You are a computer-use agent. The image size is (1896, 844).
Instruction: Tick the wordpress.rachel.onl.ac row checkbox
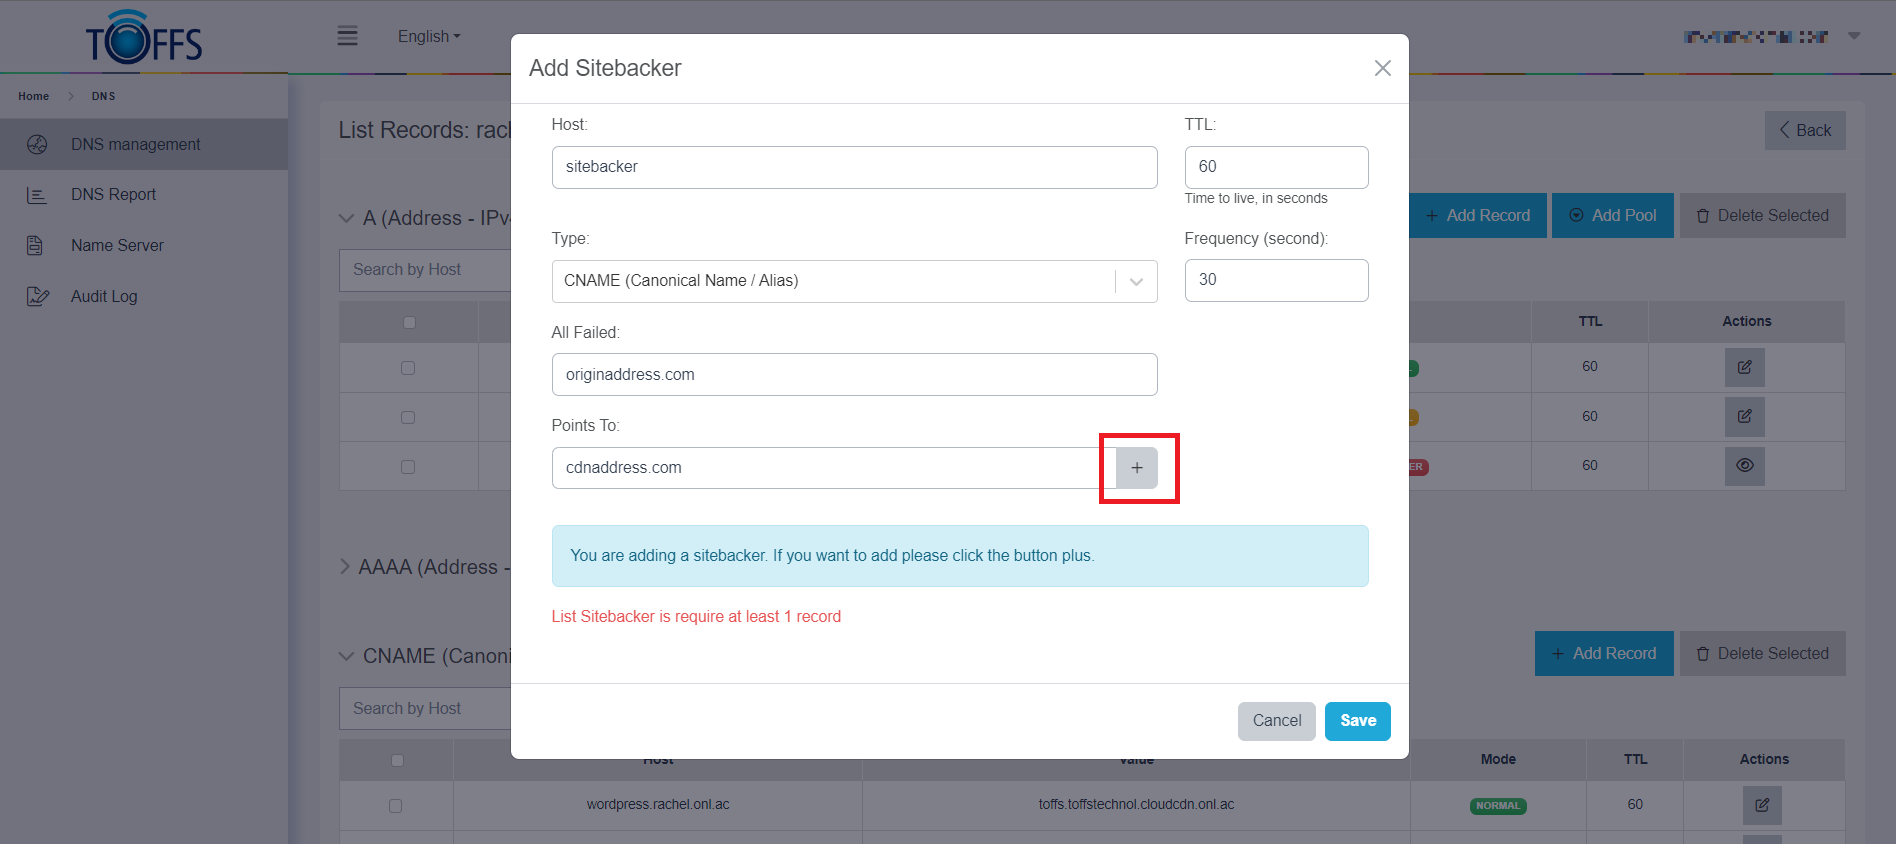[x=396, y=805]
